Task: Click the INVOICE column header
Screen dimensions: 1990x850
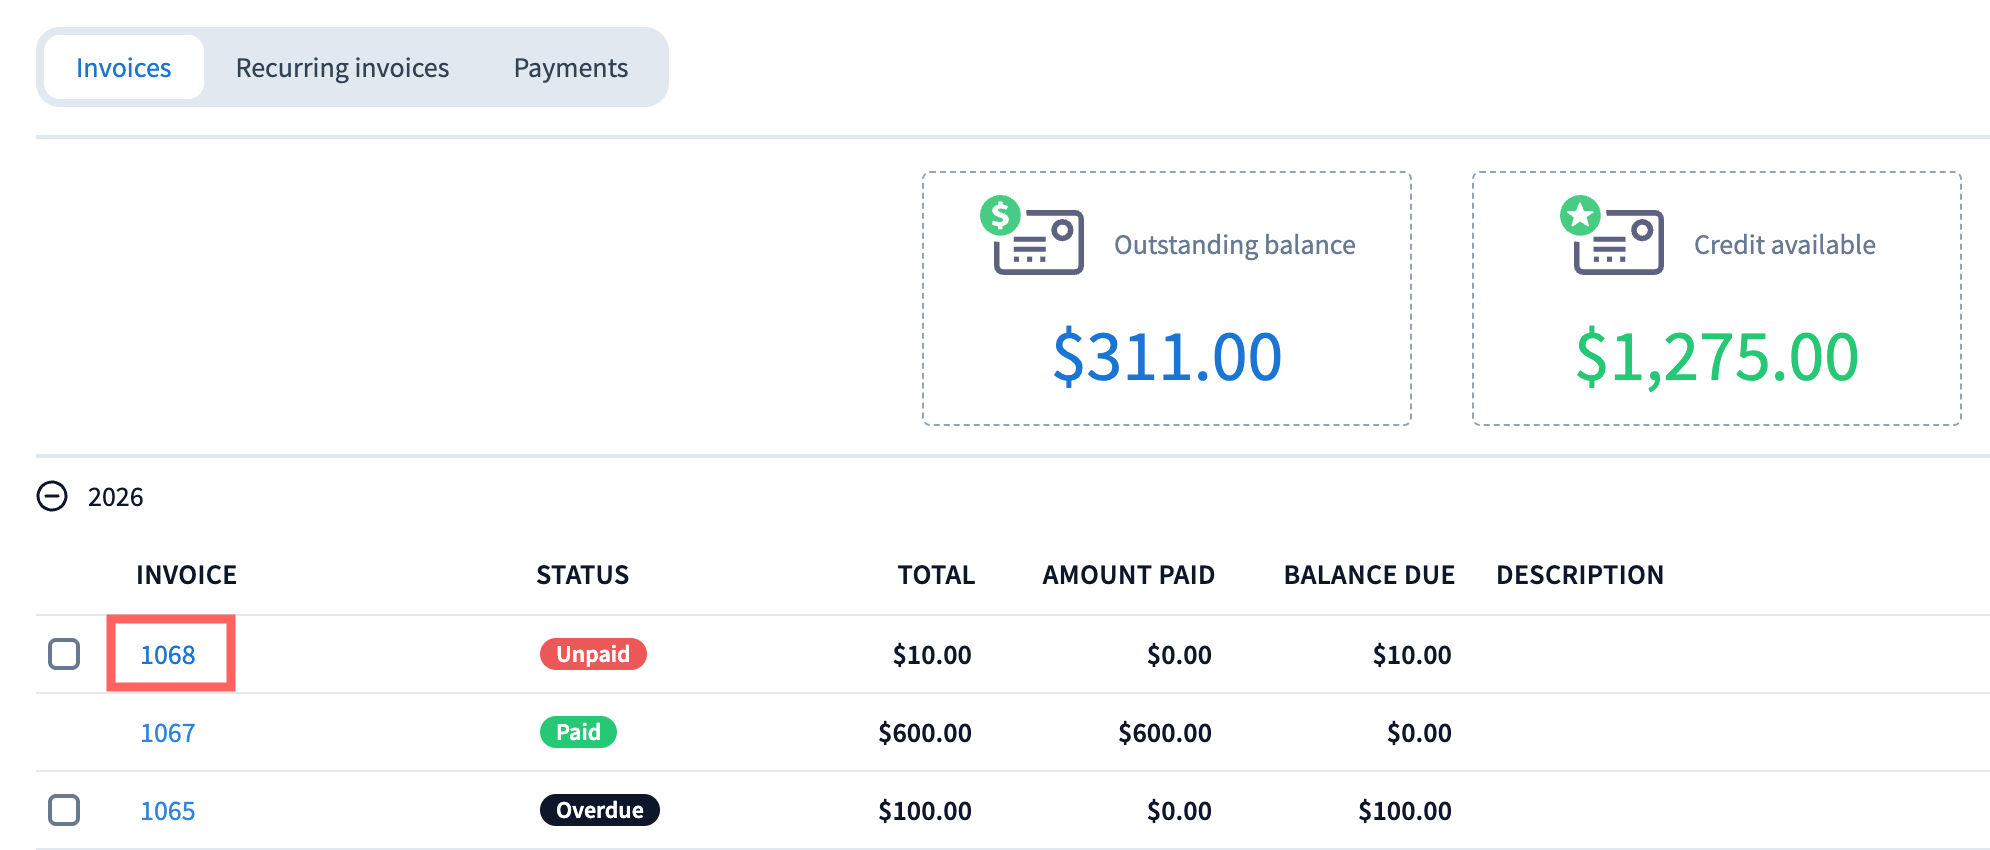Action: pos(187,575)
